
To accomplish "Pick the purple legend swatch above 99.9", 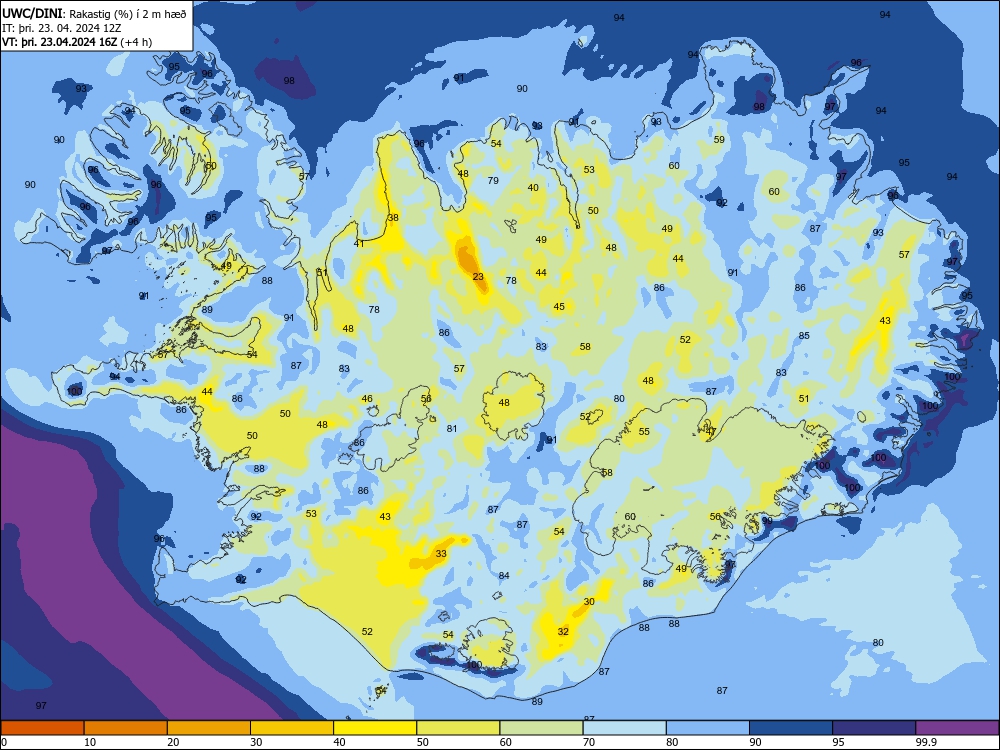I will pos(957,728).
